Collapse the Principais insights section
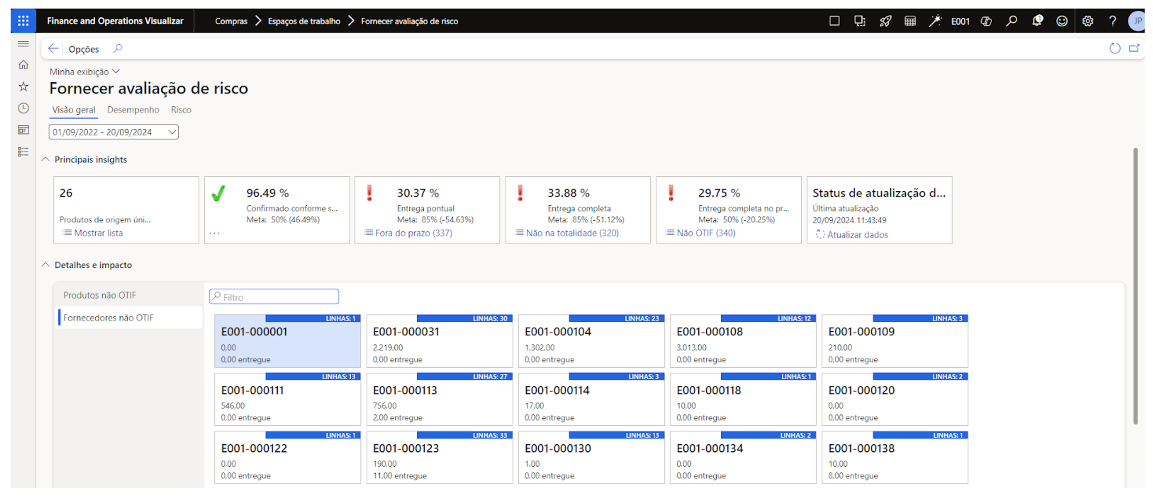The width and height of the screenshot is (1153, 497). point(45,159)
